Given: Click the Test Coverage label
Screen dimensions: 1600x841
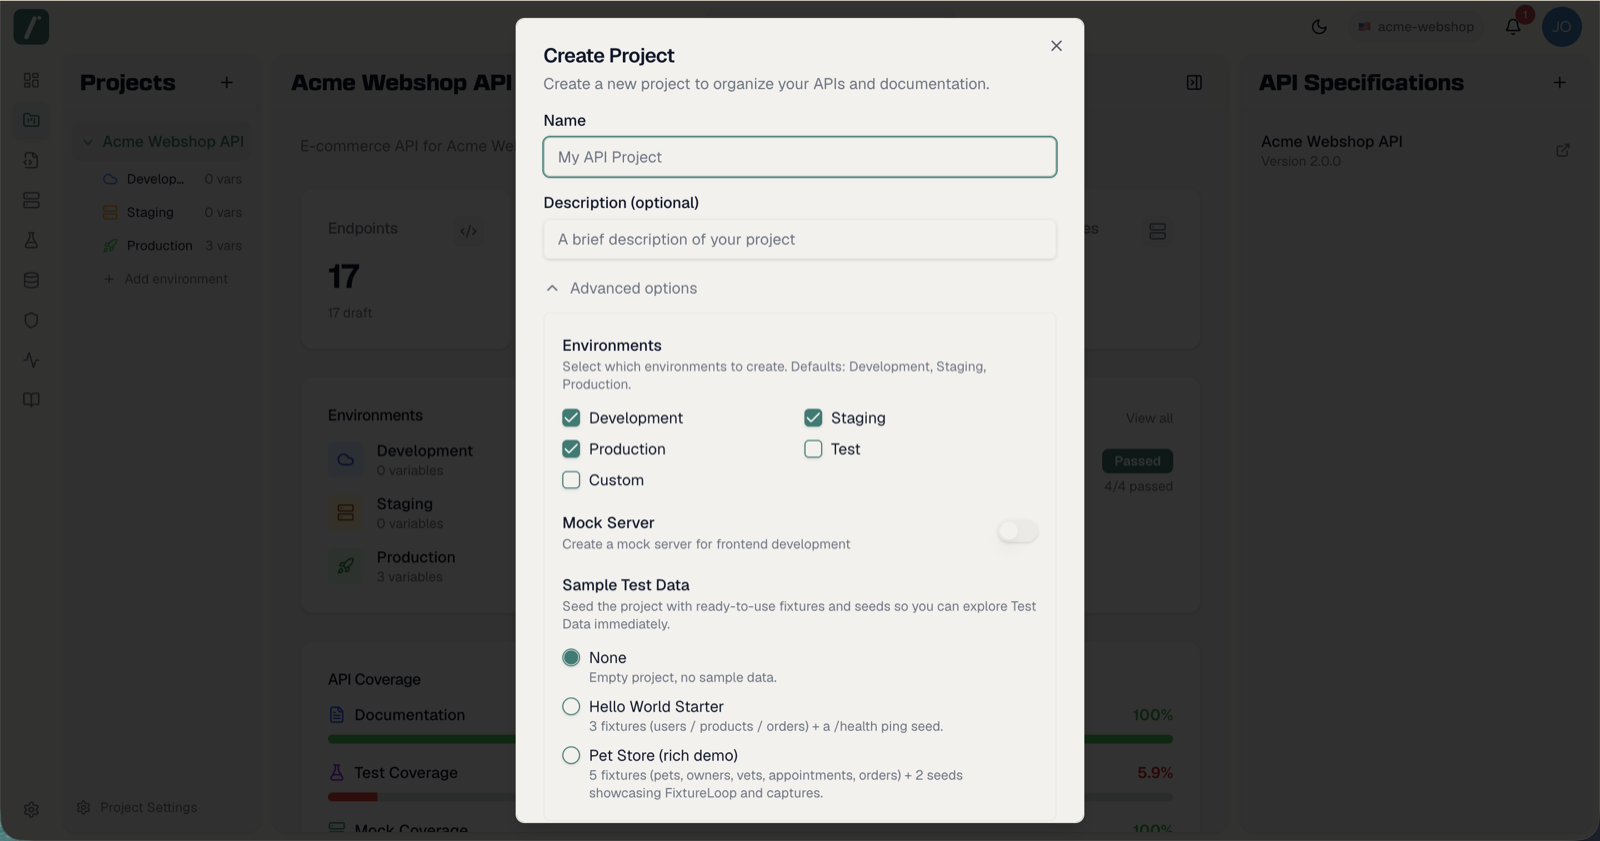Looking at the screenshot, I should (405, 773).
